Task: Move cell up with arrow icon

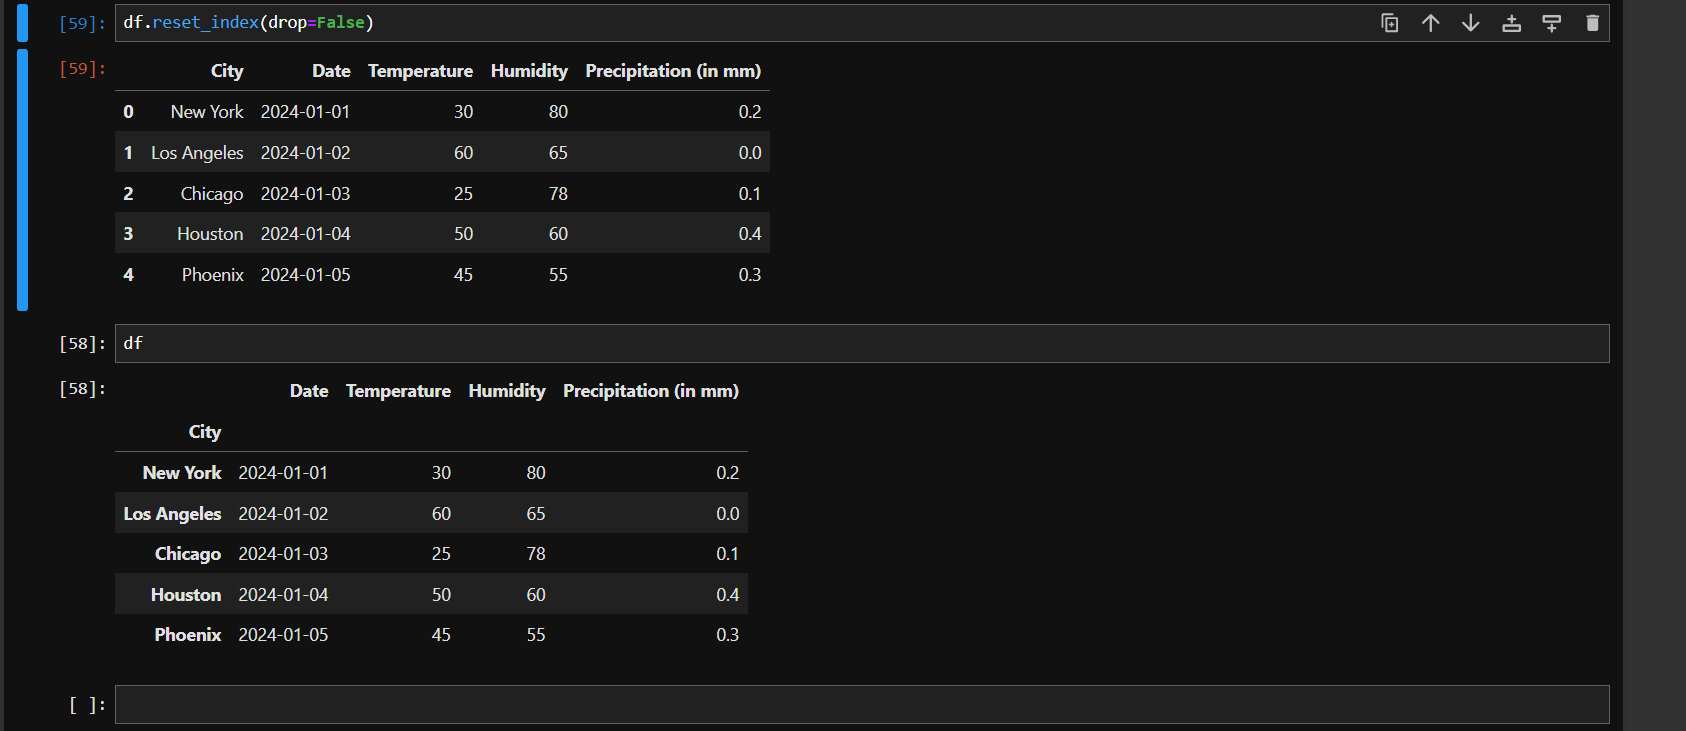Action: point(1431,23)
